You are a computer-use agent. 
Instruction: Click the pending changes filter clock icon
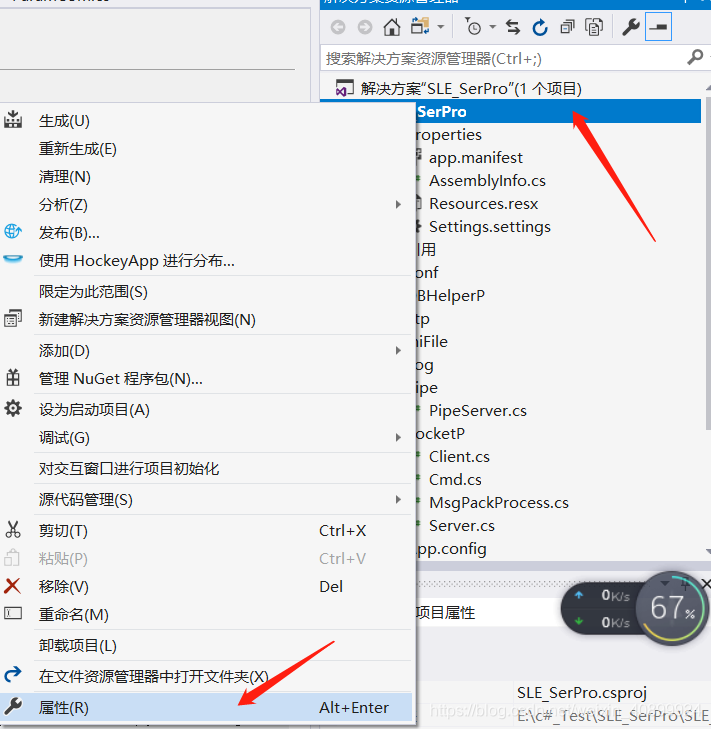tap(473, 27)
